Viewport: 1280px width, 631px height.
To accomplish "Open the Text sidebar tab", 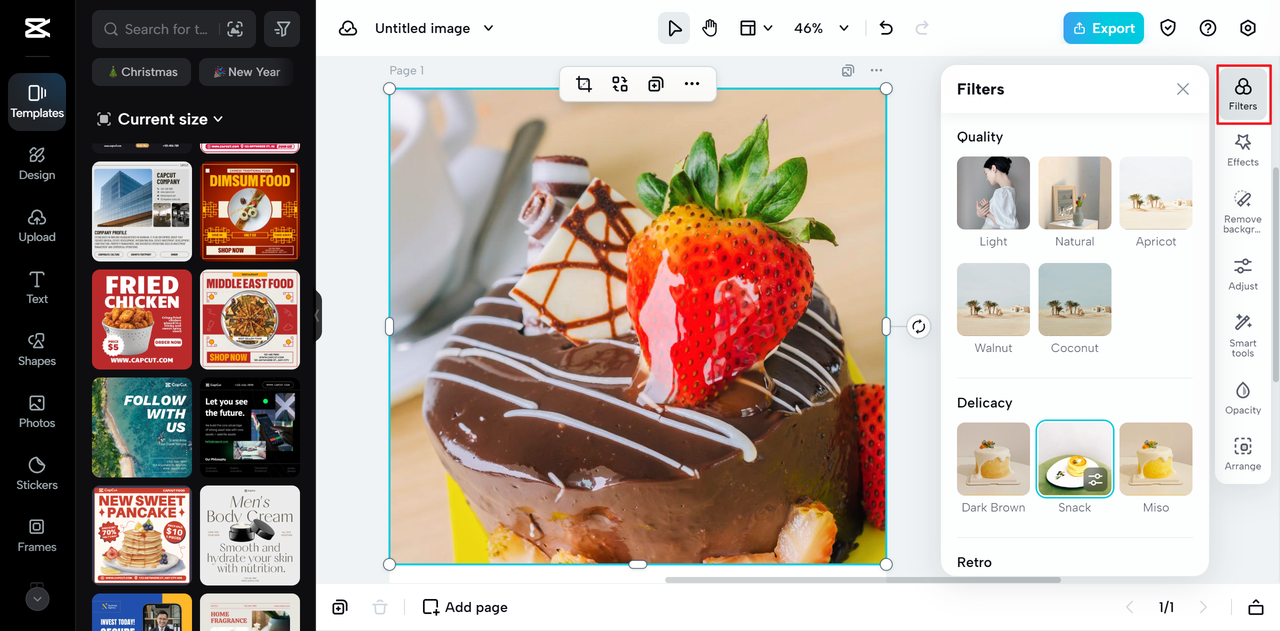I will coord(37,288).
